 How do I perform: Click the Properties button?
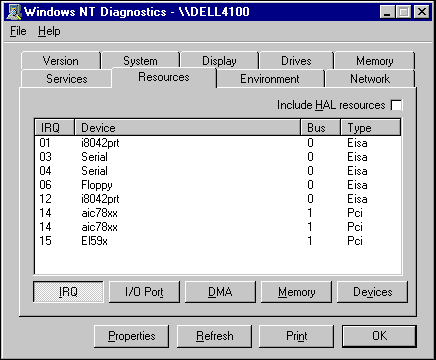pyautogui.click(x=132, y=336)
